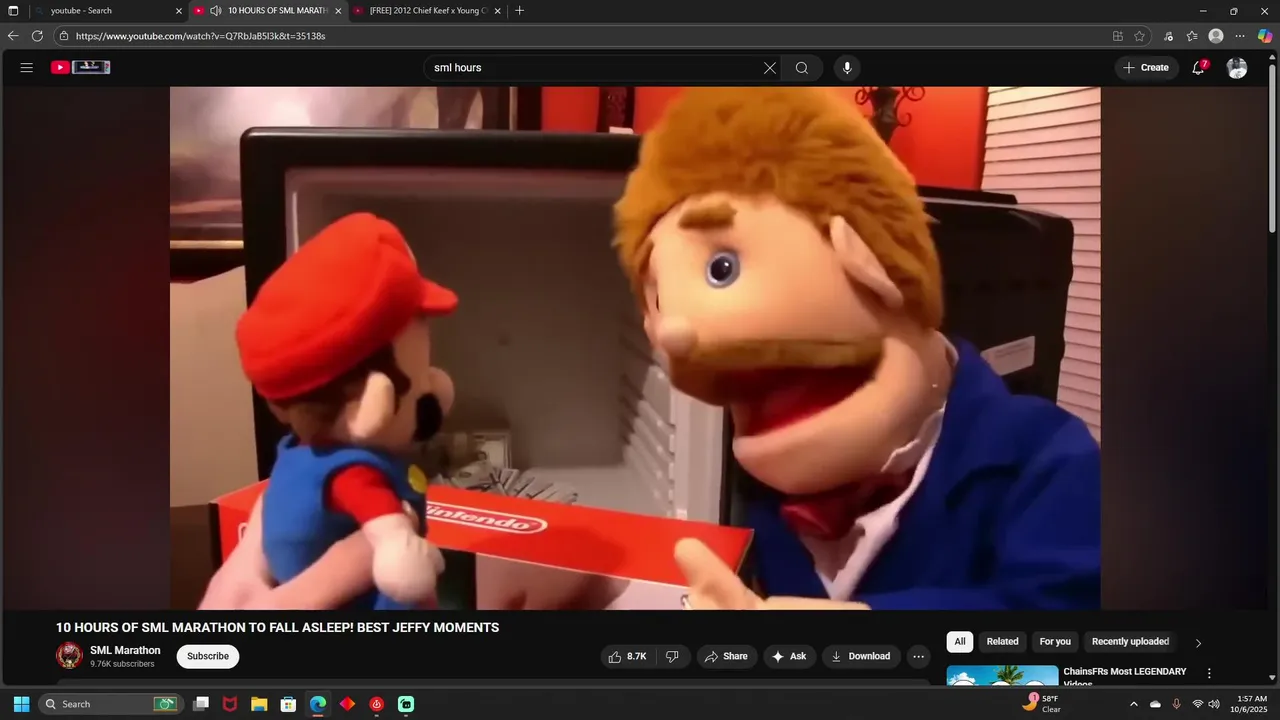Refresh the current page
Image resolution: width=1280 pixels, height=720 pixels.
pos(37,36)
